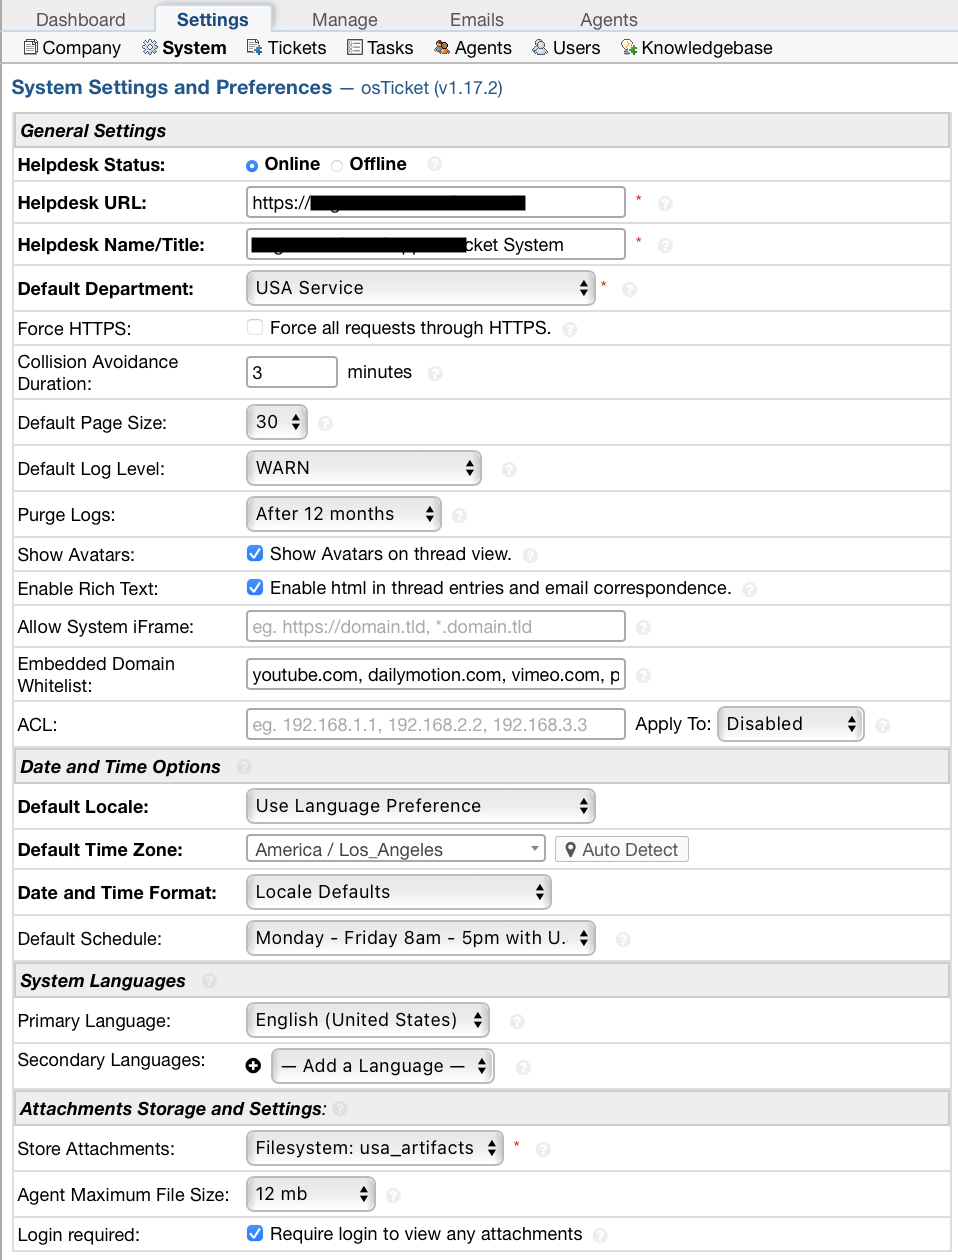Open the Primary Language dropdown
The image size is (958, 1260).
(x=368, y=1020)
